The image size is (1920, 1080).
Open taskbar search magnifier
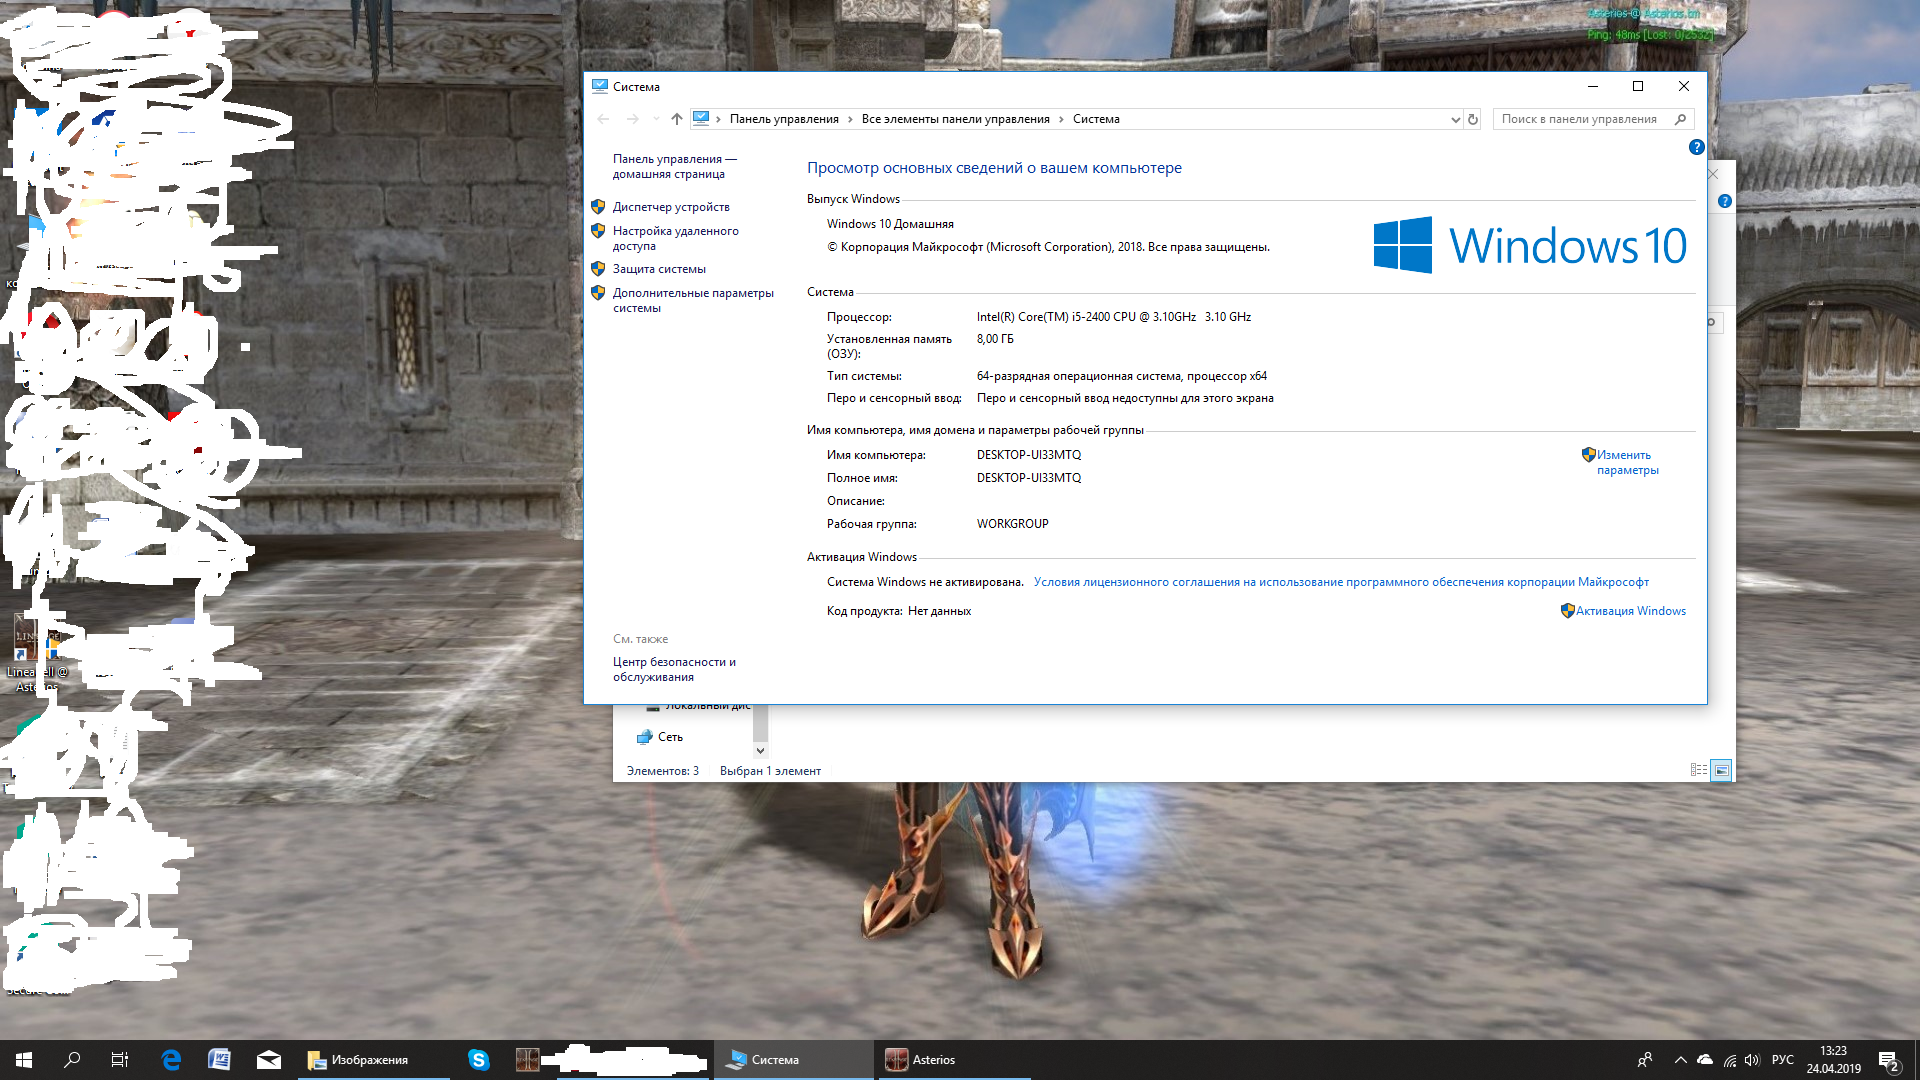point(72,1060)
